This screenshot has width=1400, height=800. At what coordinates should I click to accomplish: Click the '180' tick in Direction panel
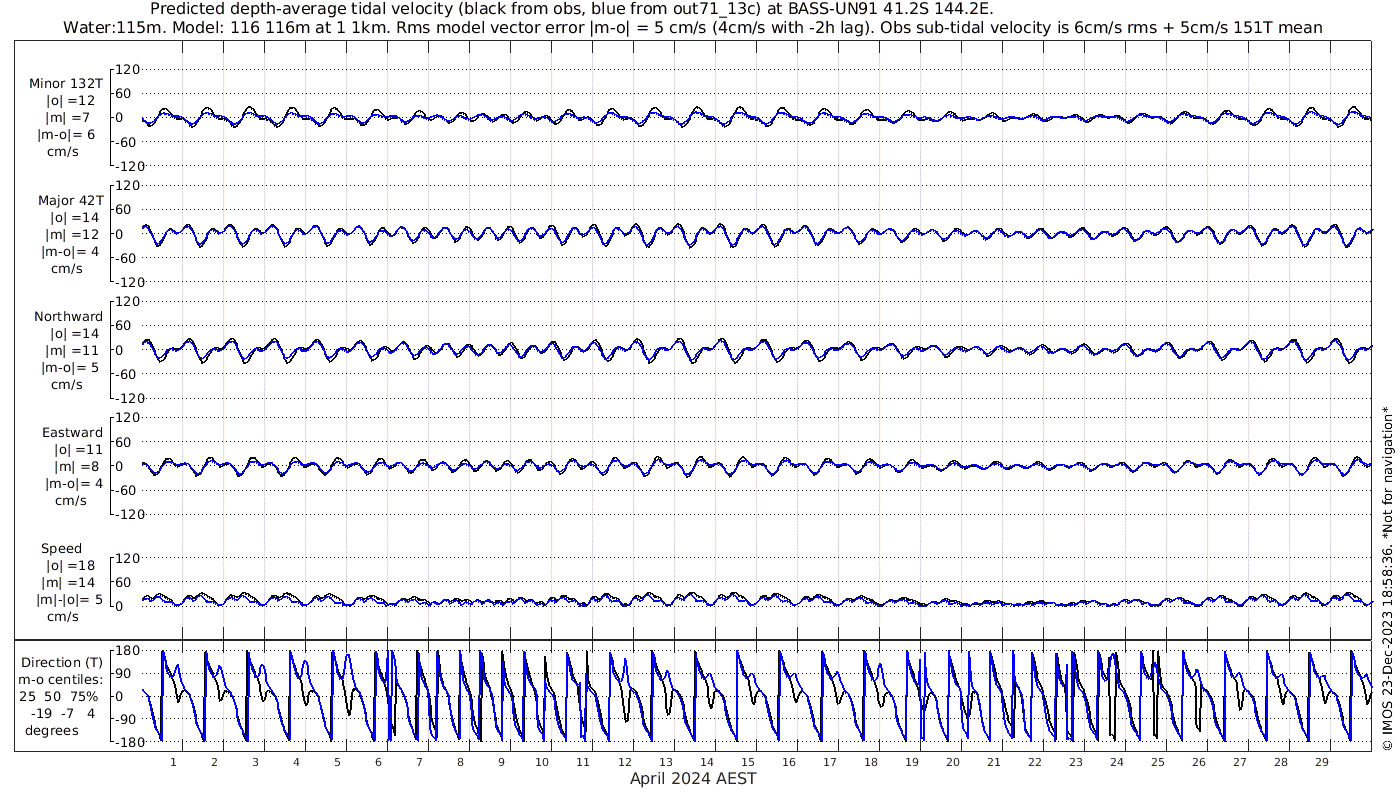point(125,651)
